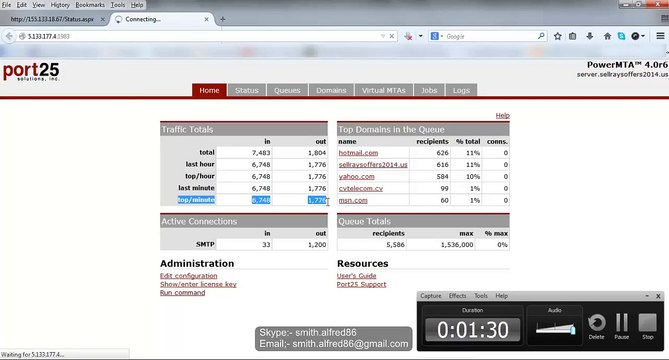Open the recorder window's Help menu
669x360 pixels.
pos(501,296)
